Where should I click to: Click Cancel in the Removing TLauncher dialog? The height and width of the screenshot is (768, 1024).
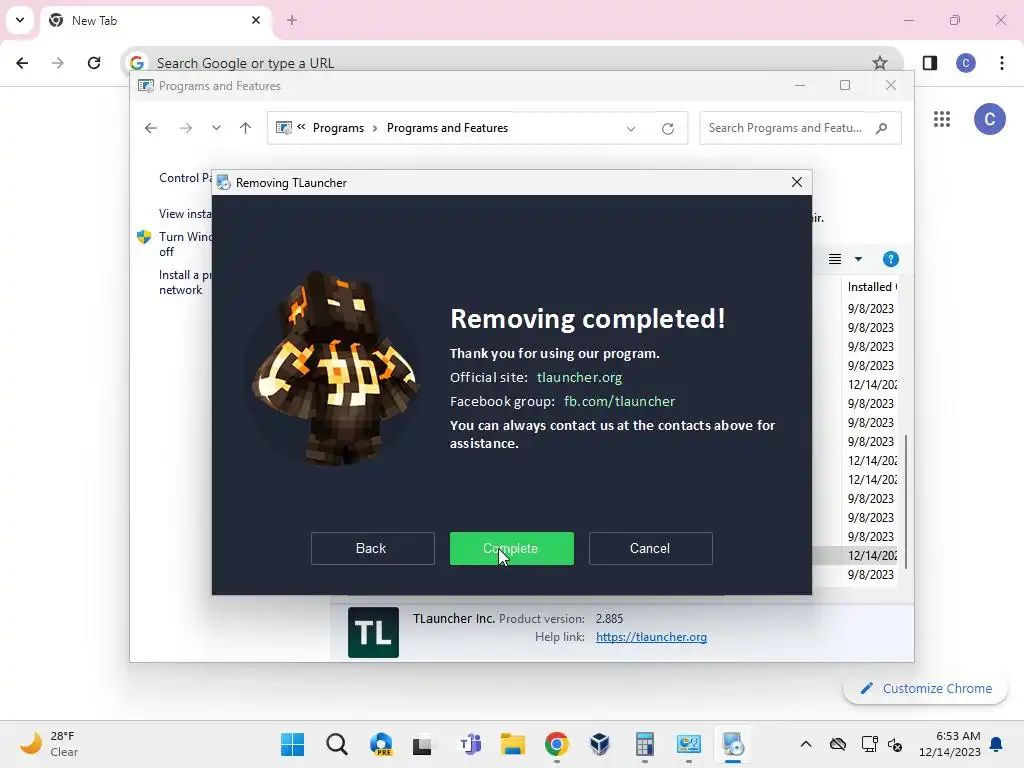pos(650,549)
